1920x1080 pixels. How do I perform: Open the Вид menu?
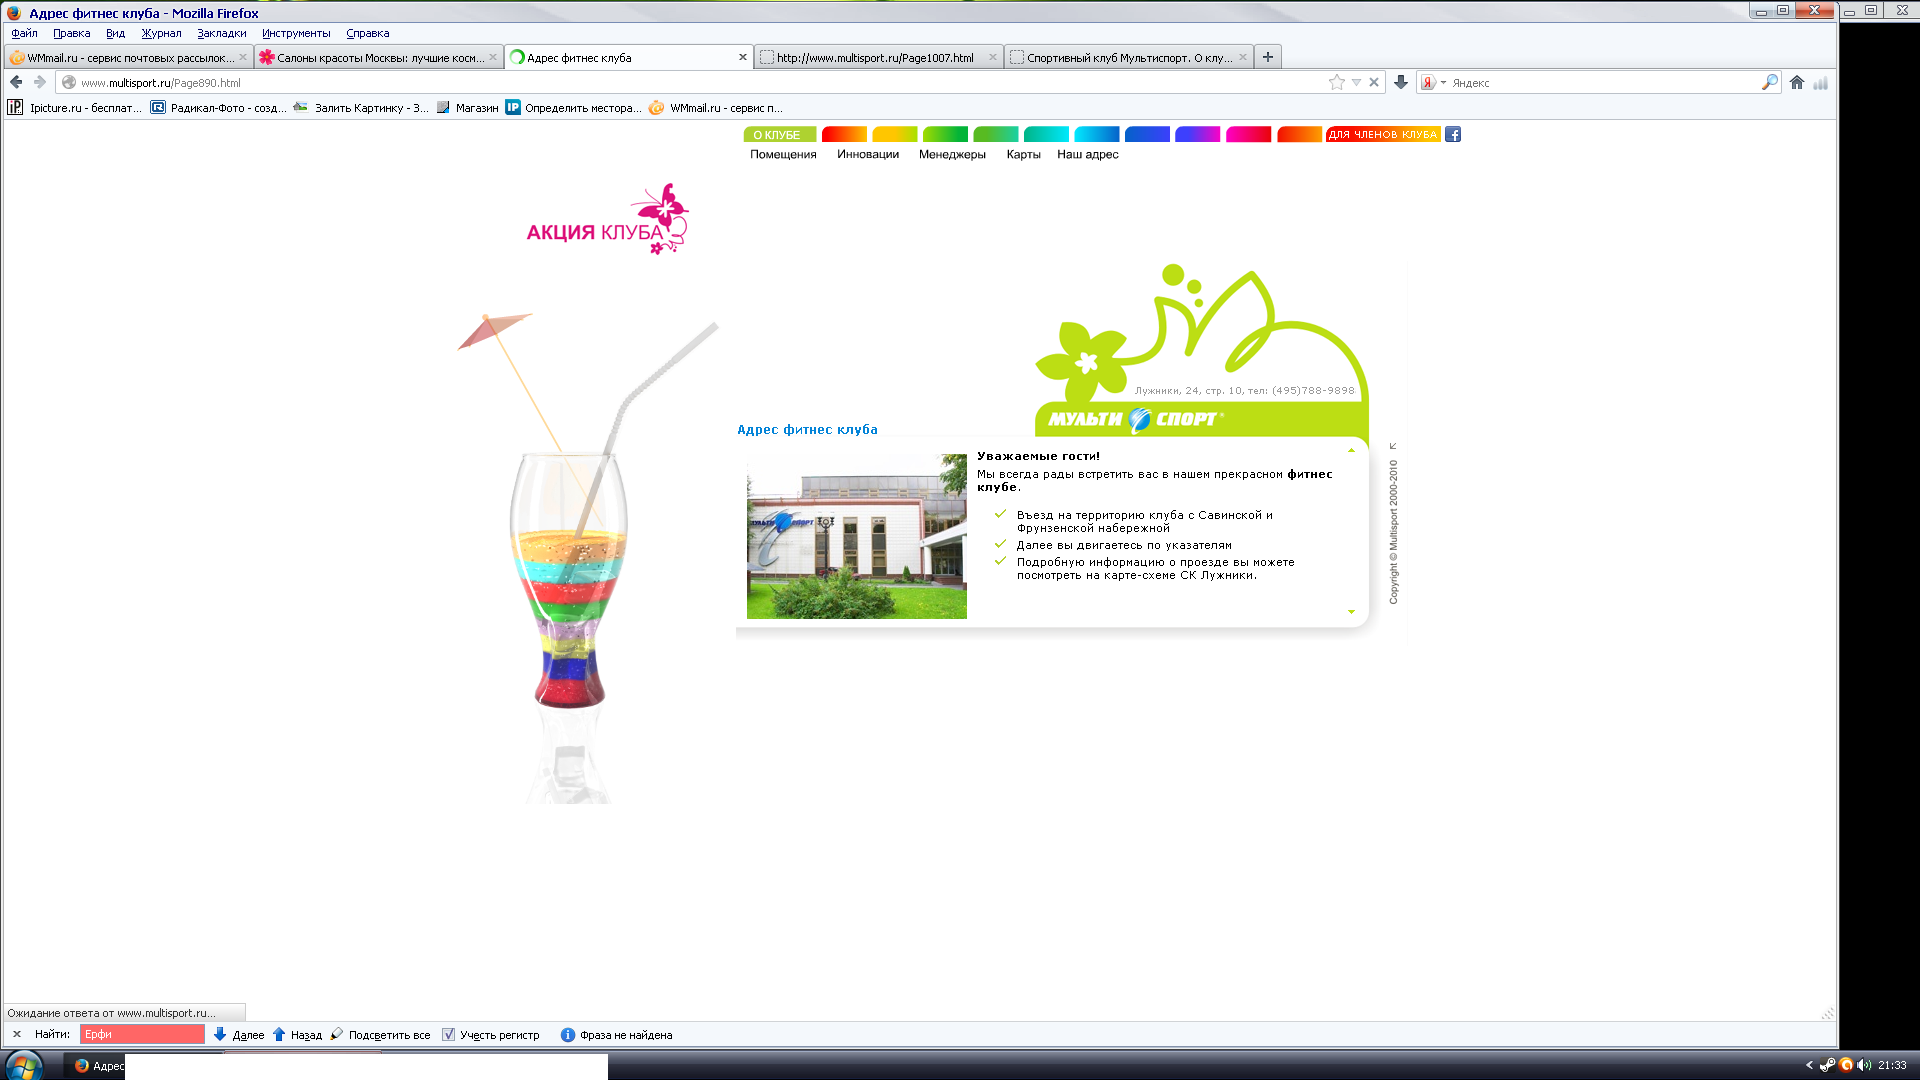(x=115, y=33)
